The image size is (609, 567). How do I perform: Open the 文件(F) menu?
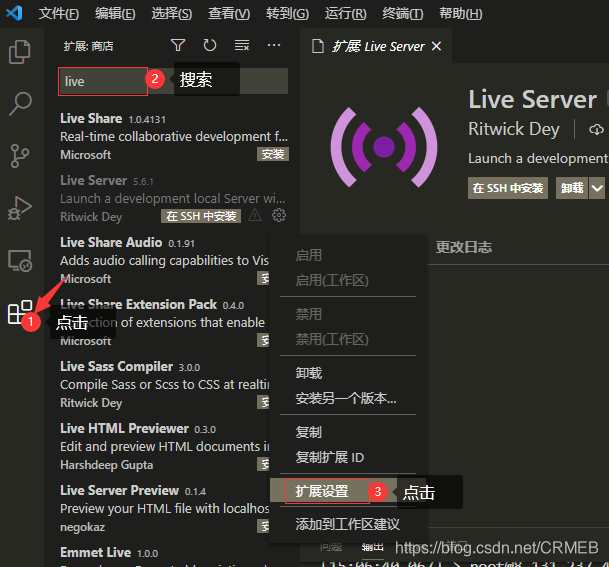(x=59, y=14)
